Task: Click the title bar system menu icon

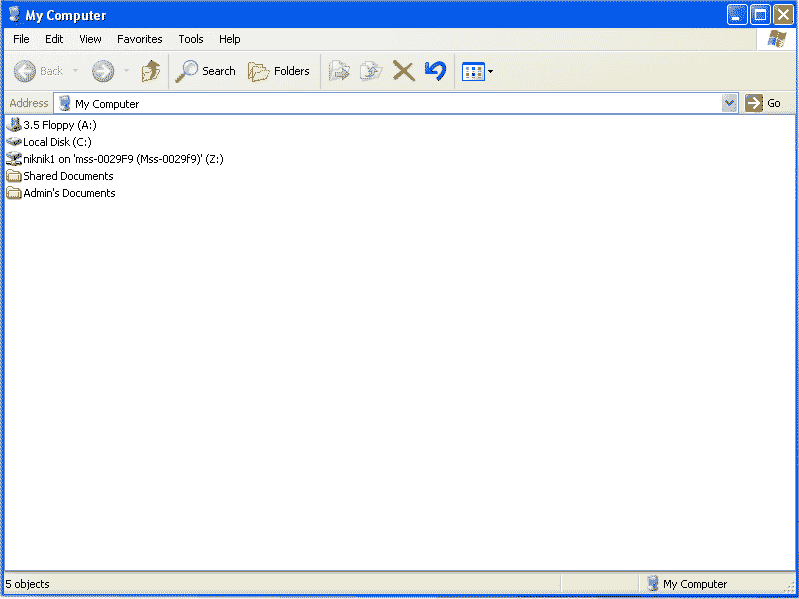Action: coord(14,15)
